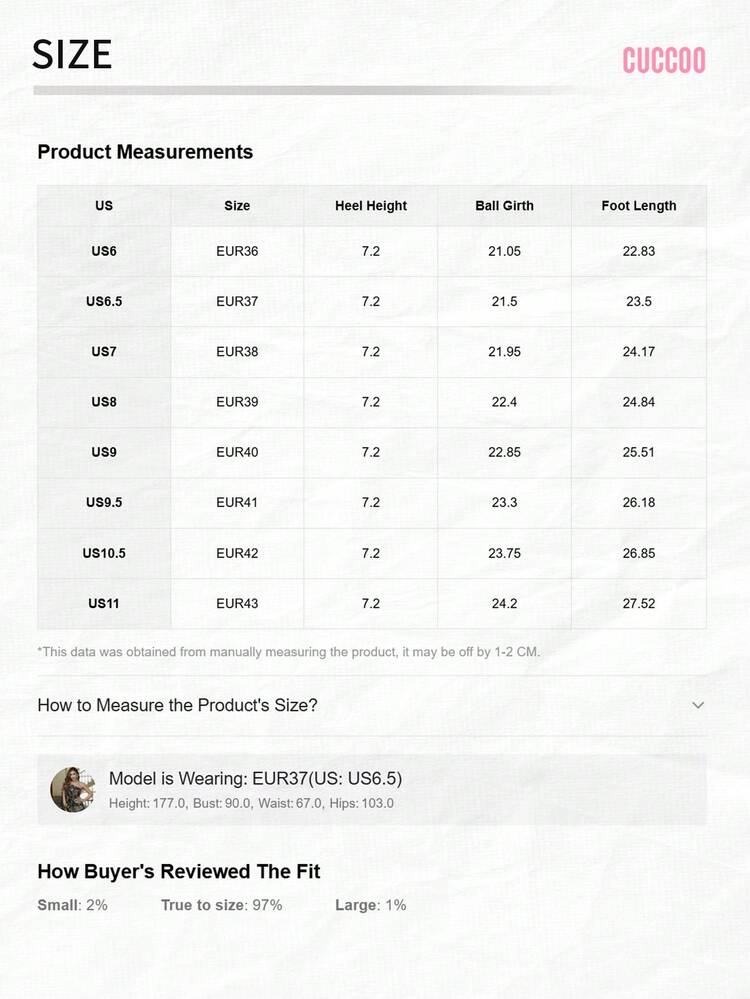The width and height of the screenshot is (750, 999).
Task: Open the model's photo thumbnail
Action: (72, 790)
